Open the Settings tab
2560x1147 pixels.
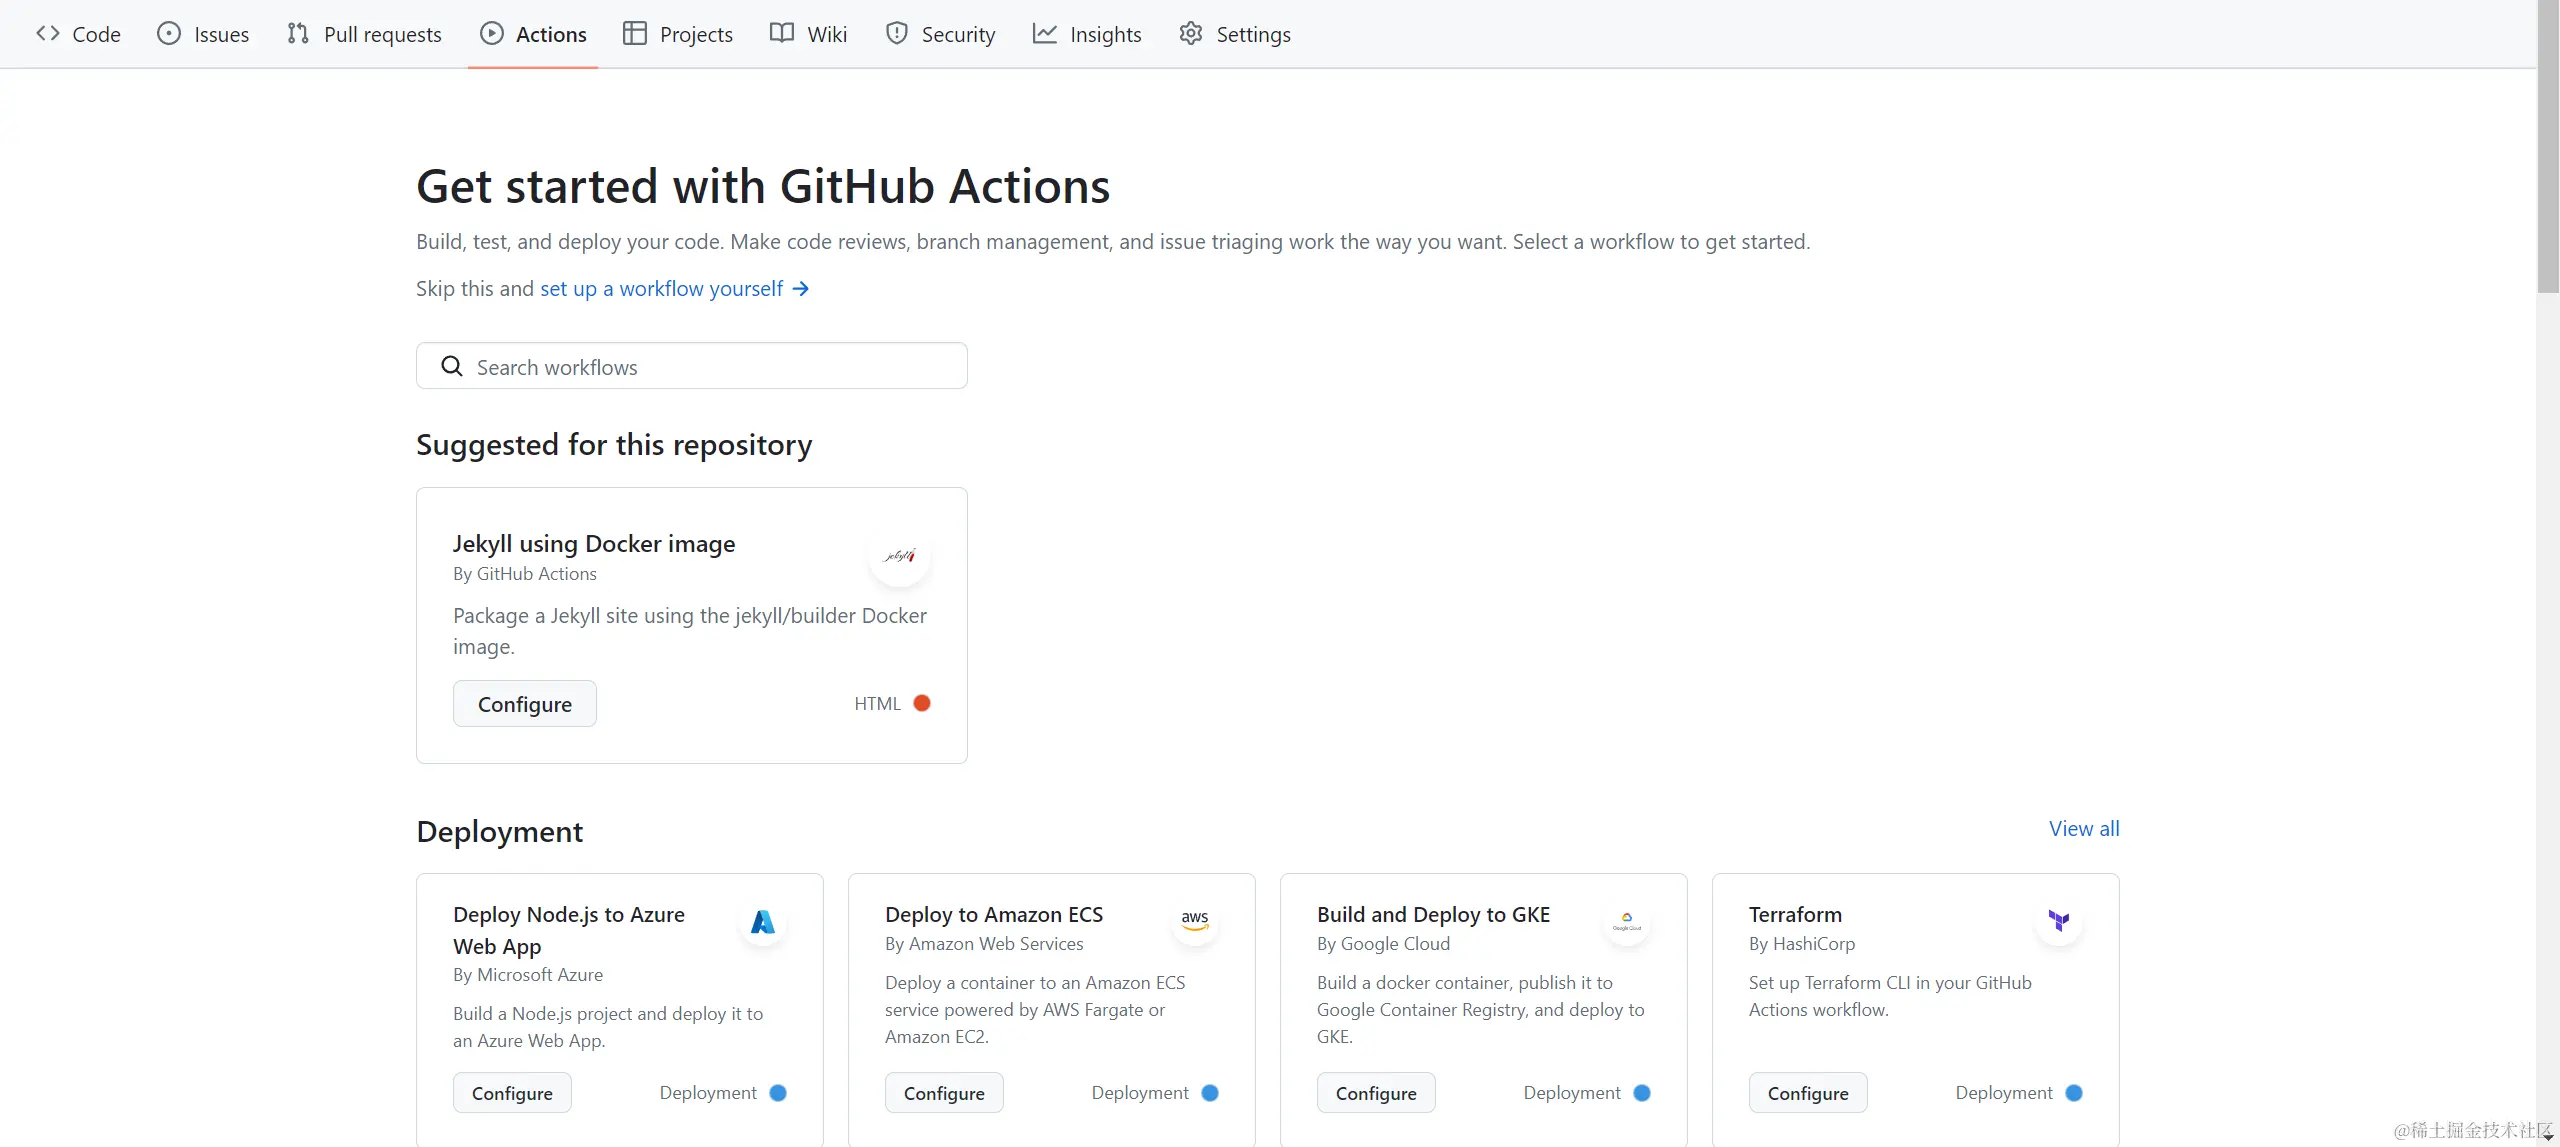pyautogui.click(x=1234, y=33)
